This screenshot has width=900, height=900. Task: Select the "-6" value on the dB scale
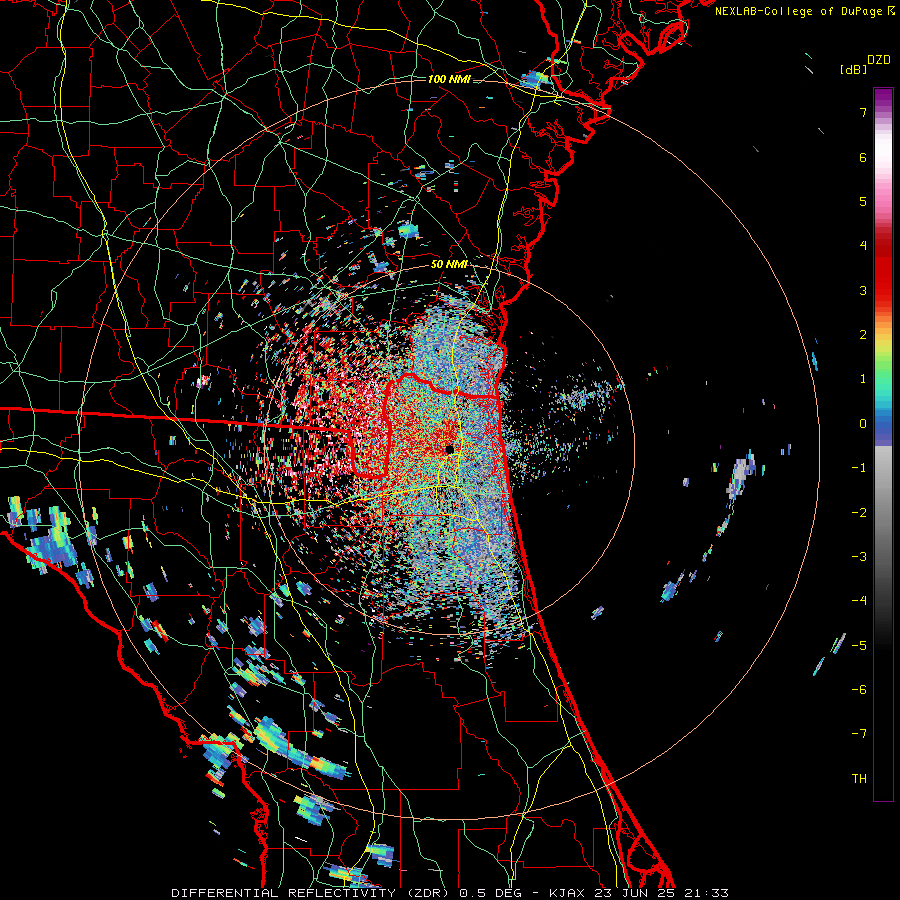pyautogui.click(x=859, y=690)
